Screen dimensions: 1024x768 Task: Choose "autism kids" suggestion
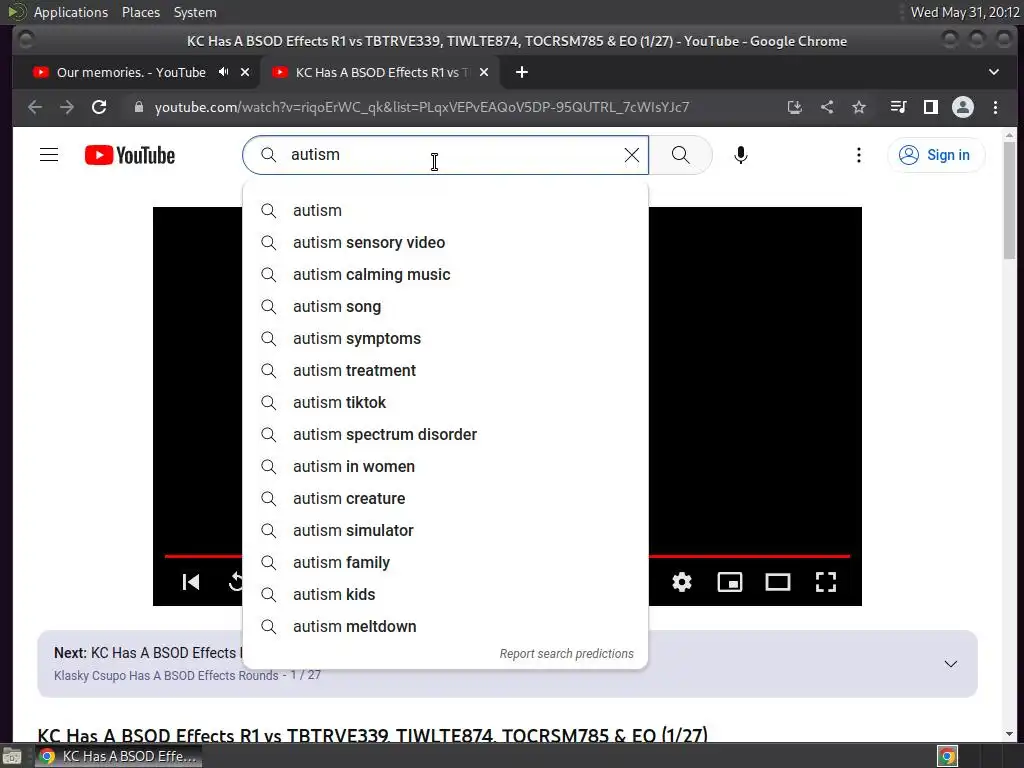click(x=445, y=594)
